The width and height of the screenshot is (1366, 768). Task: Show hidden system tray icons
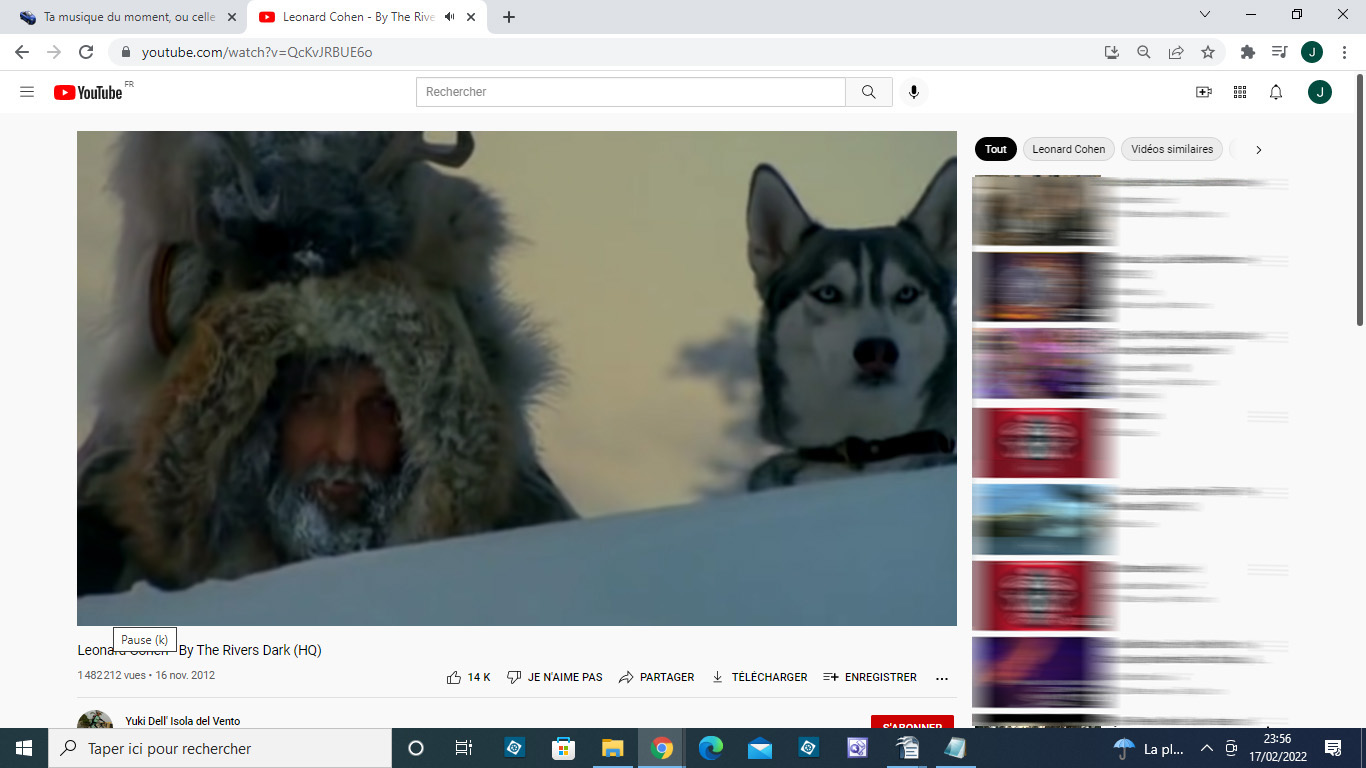[x=1206, y=748]
